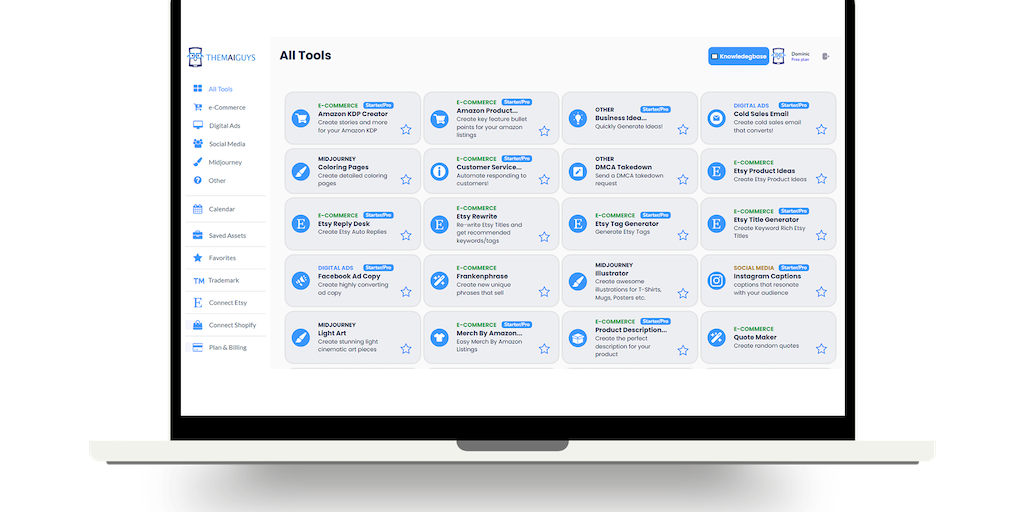
Task: Click the All Tools page heading
Action: point(305,56)
